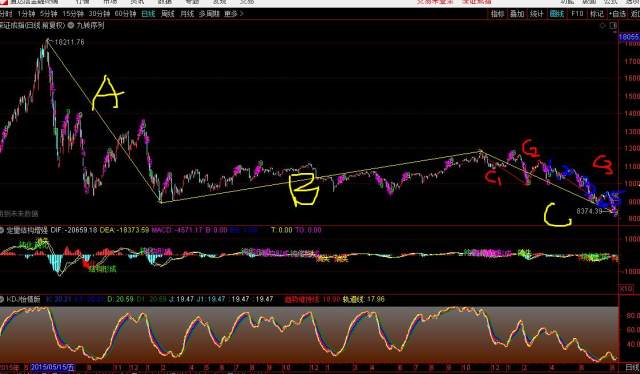
Task: Click the highlighted date 2015/05/15 on time axis
Action: click(x=53, y=367)
